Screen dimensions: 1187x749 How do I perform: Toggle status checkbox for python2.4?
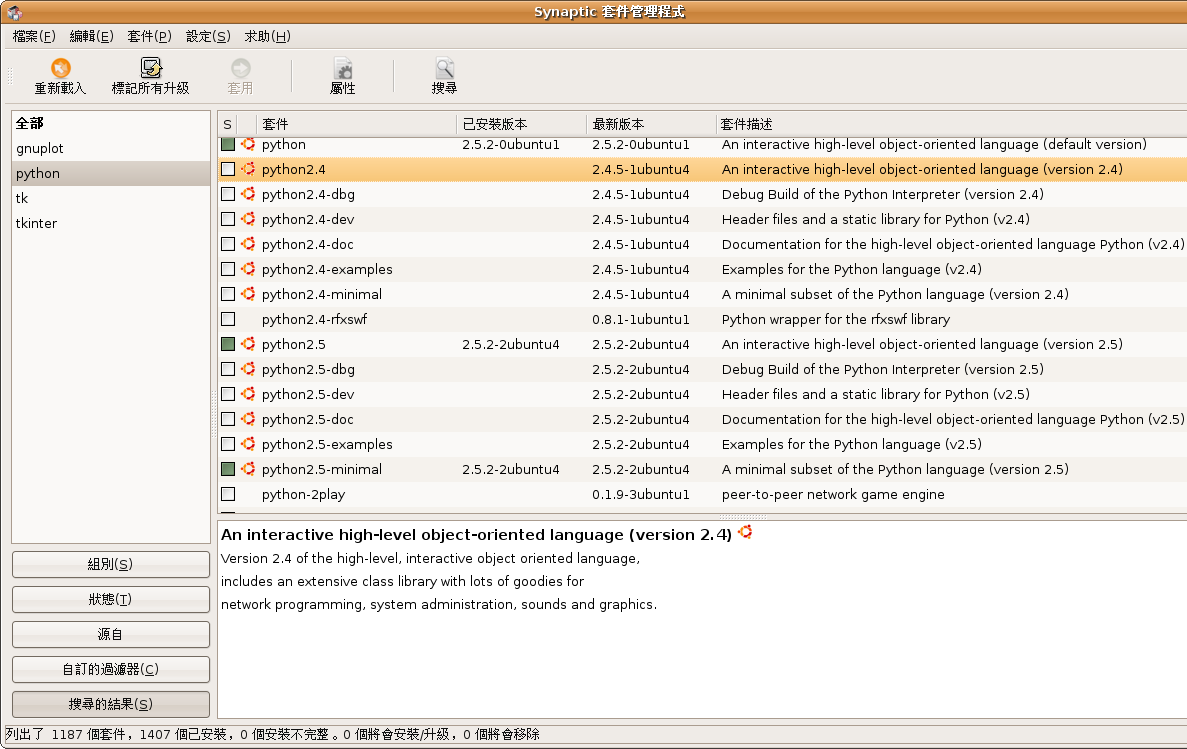point(228,169)
